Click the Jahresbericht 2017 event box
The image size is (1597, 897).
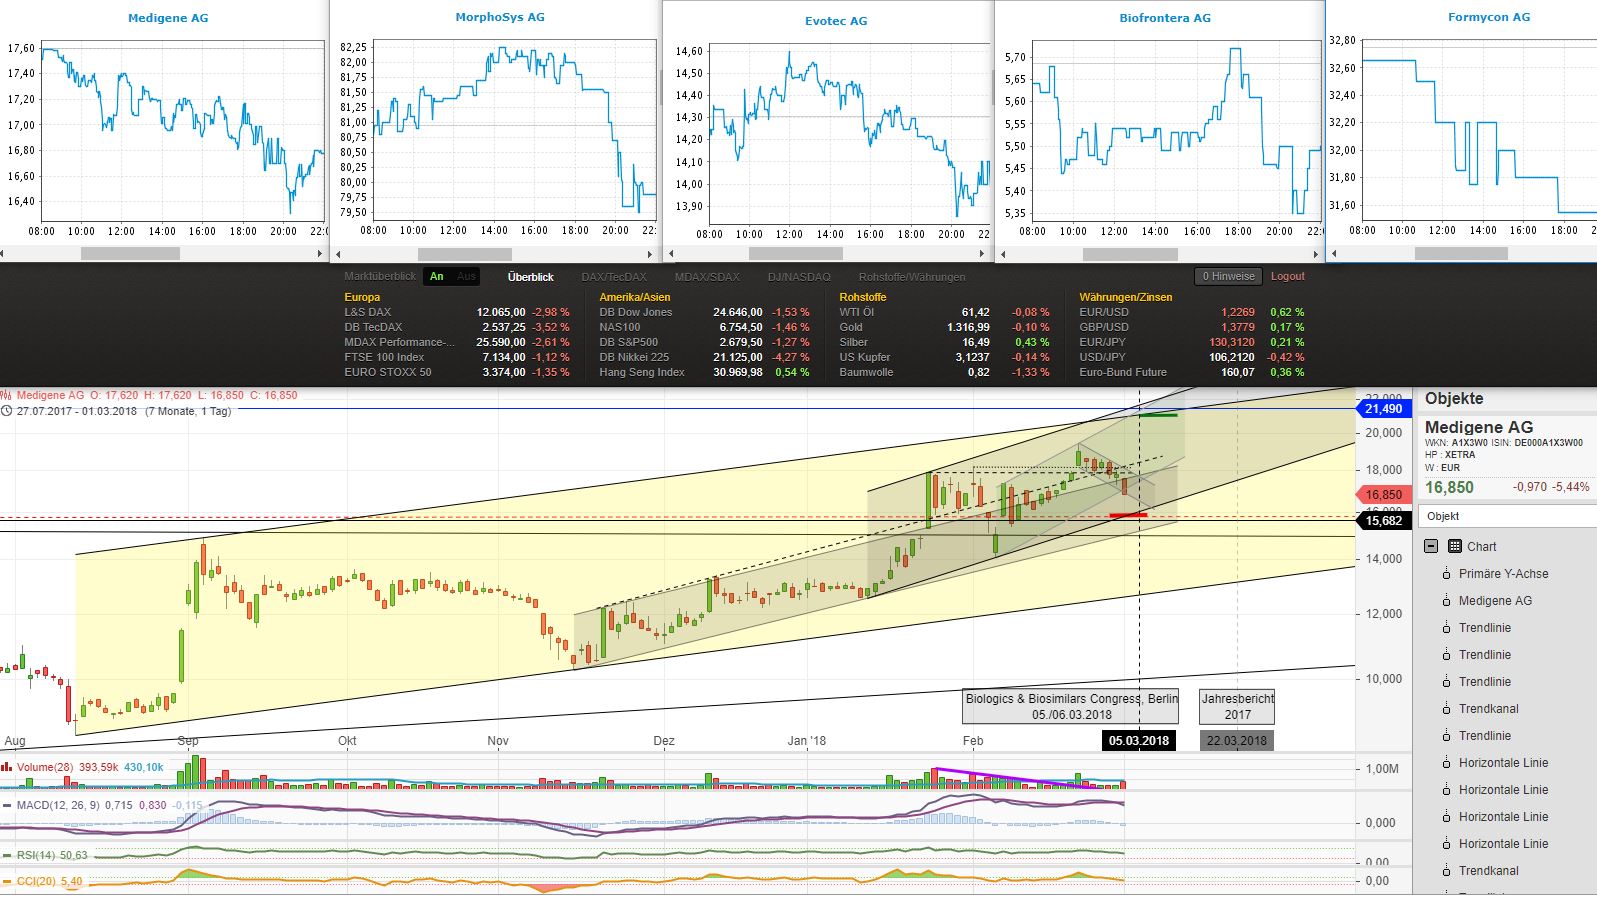click(x=1238, y=706)
